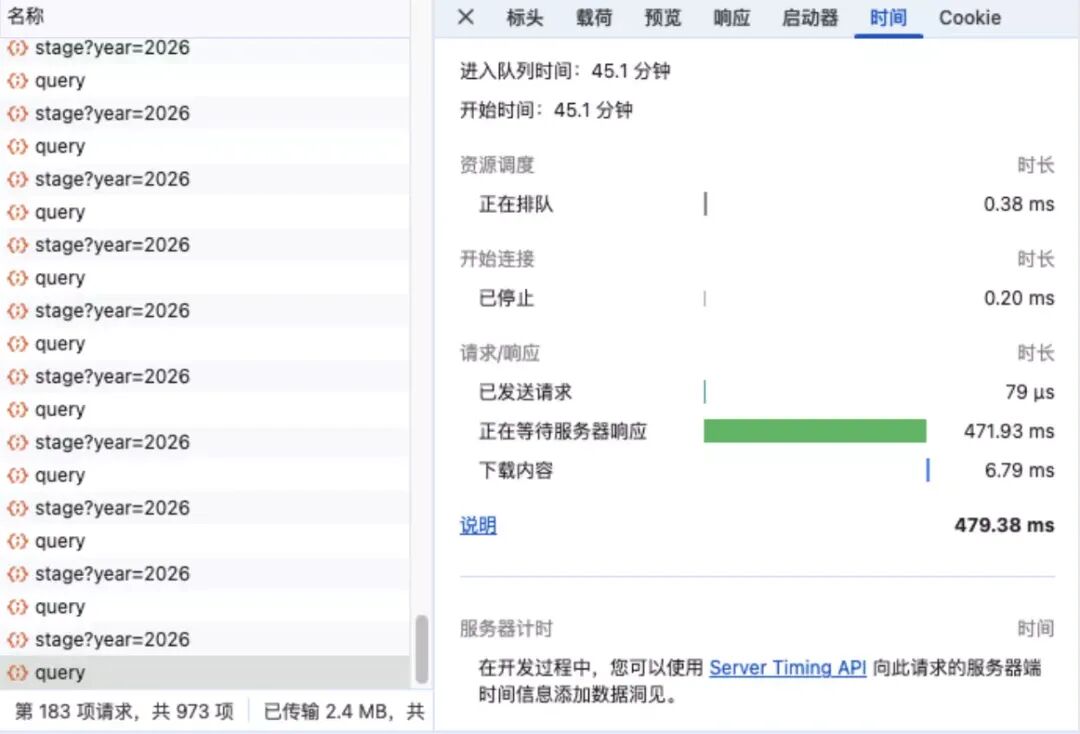Click the 开始时间: 45.1 分钟 text

point(546,110)
